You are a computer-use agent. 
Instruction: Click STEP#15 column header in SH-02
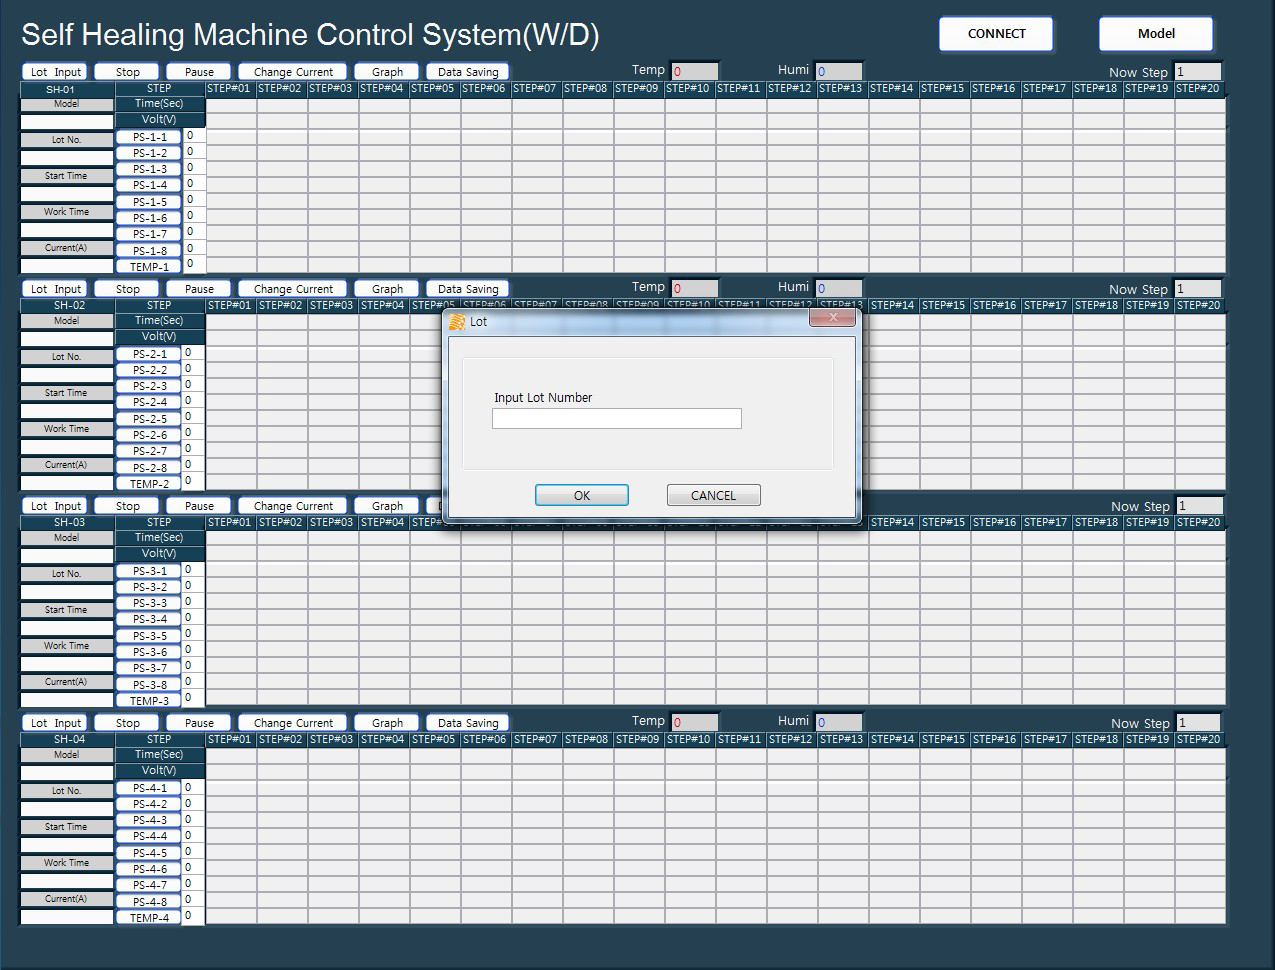click(x=944, y=305)
